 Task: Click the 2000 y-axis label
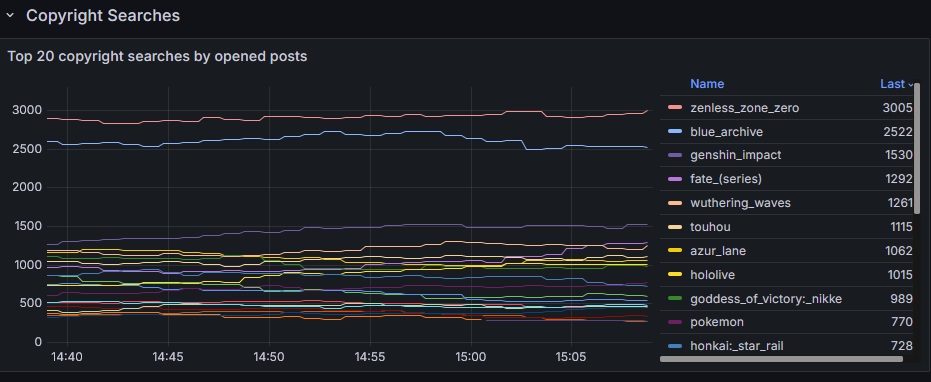(27, 188)
